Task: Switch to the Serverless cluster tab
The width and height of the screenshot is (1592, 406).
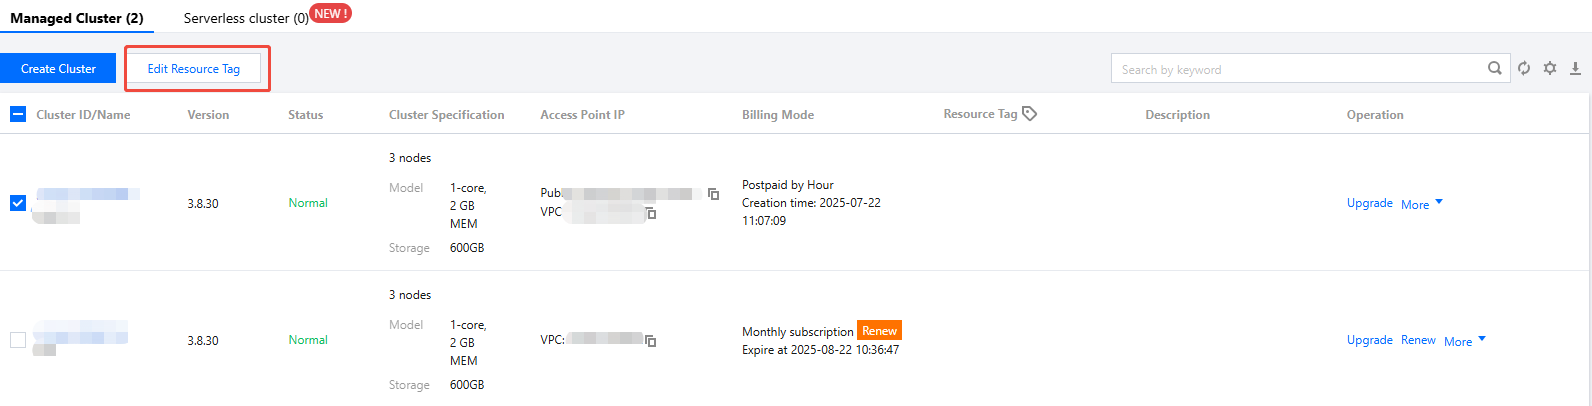Action: (x=246, y=18)
